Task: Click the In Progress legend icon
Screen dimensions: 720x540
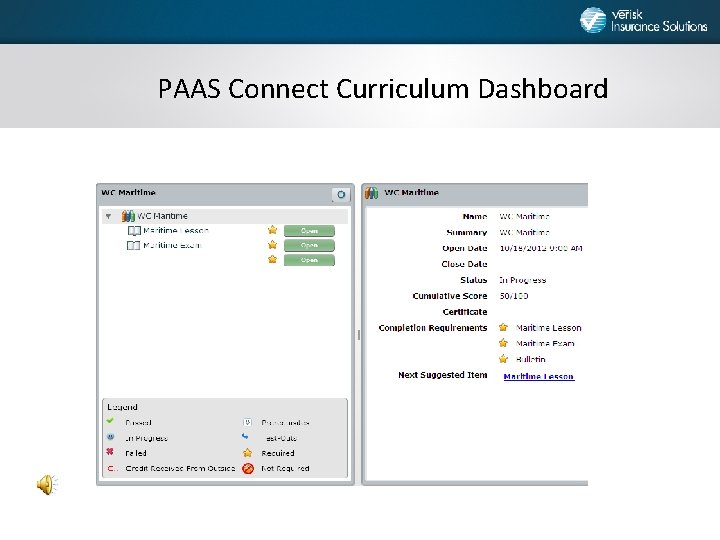Action: click(111, 437)
